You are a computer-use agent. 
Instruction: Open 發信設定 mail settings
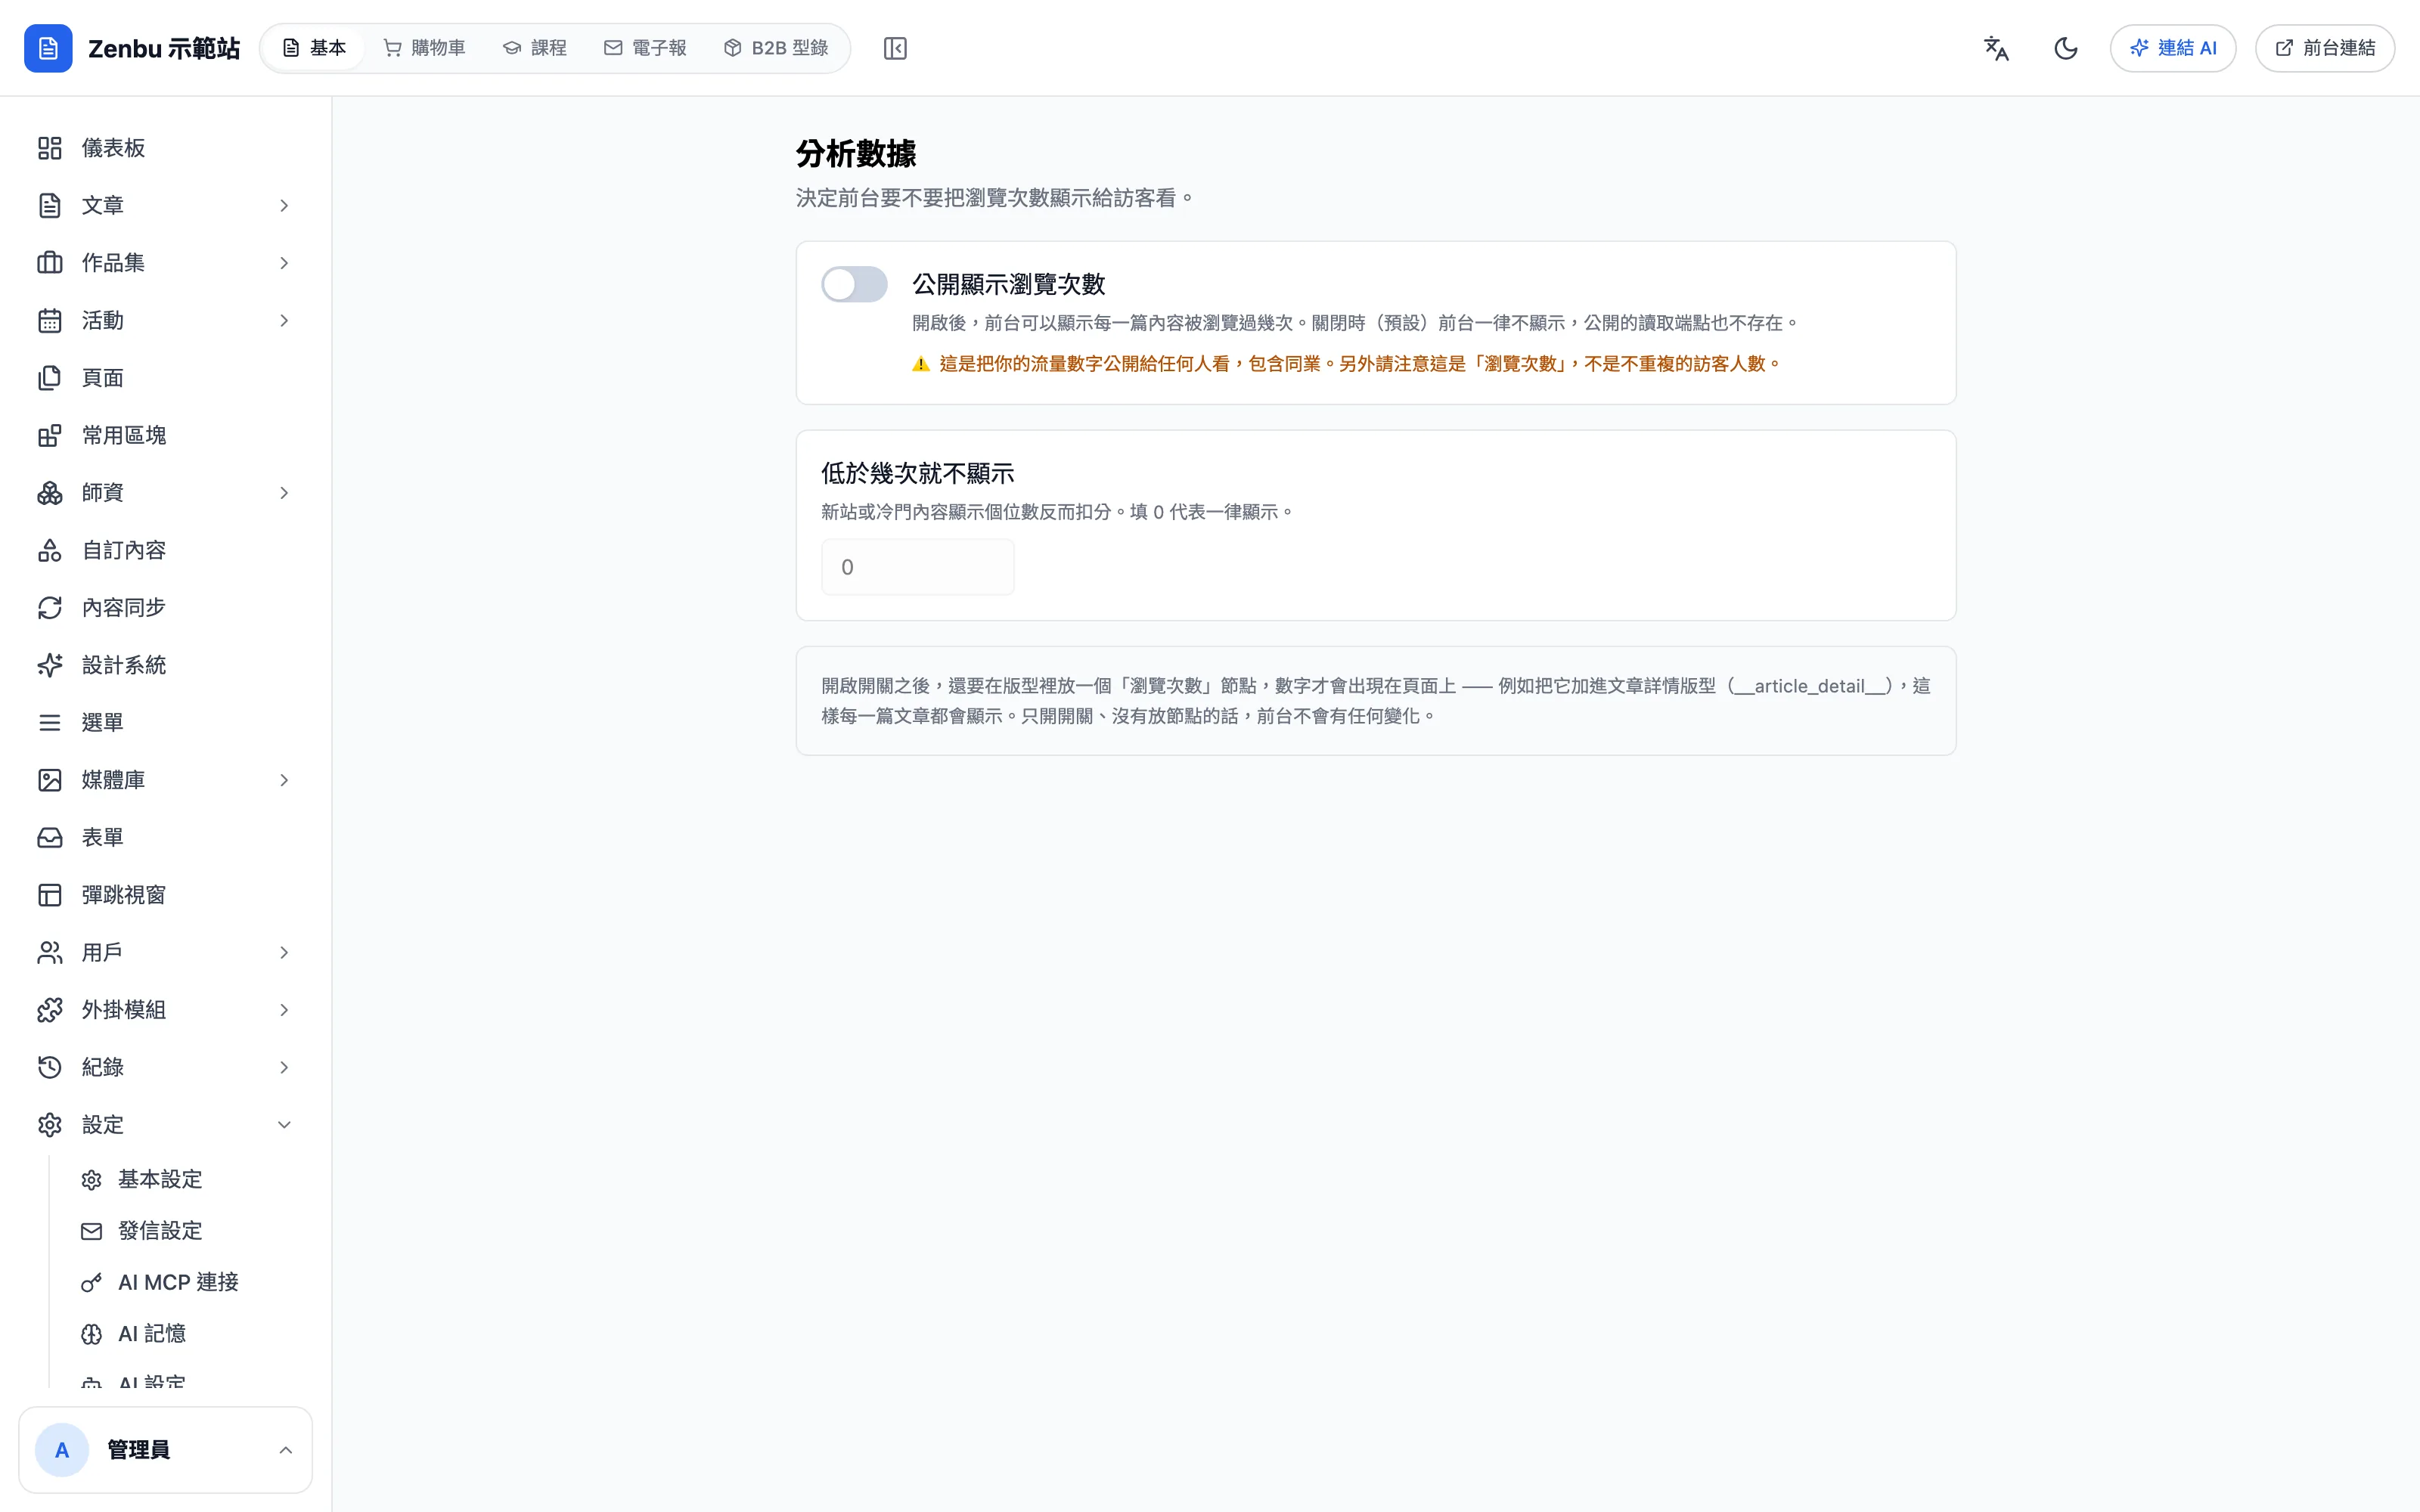186,1231
